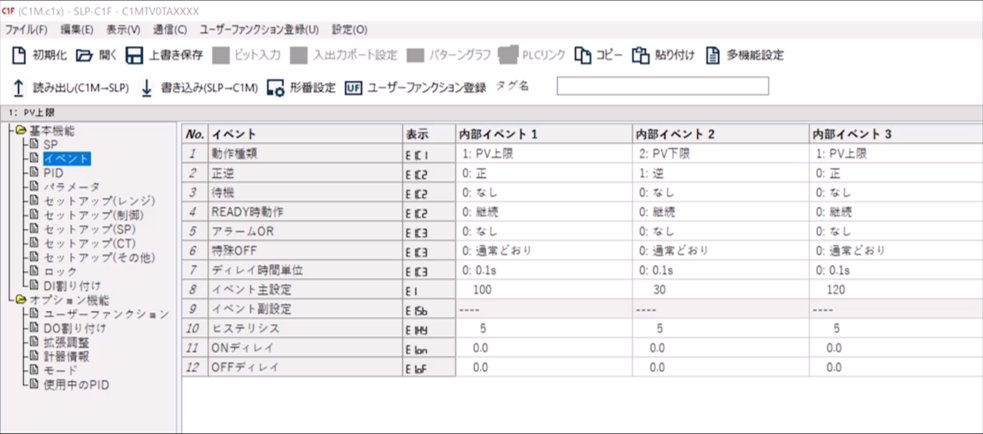Open the ファイル(F) menu
This screenshot has height=434, width=983.
26,30
